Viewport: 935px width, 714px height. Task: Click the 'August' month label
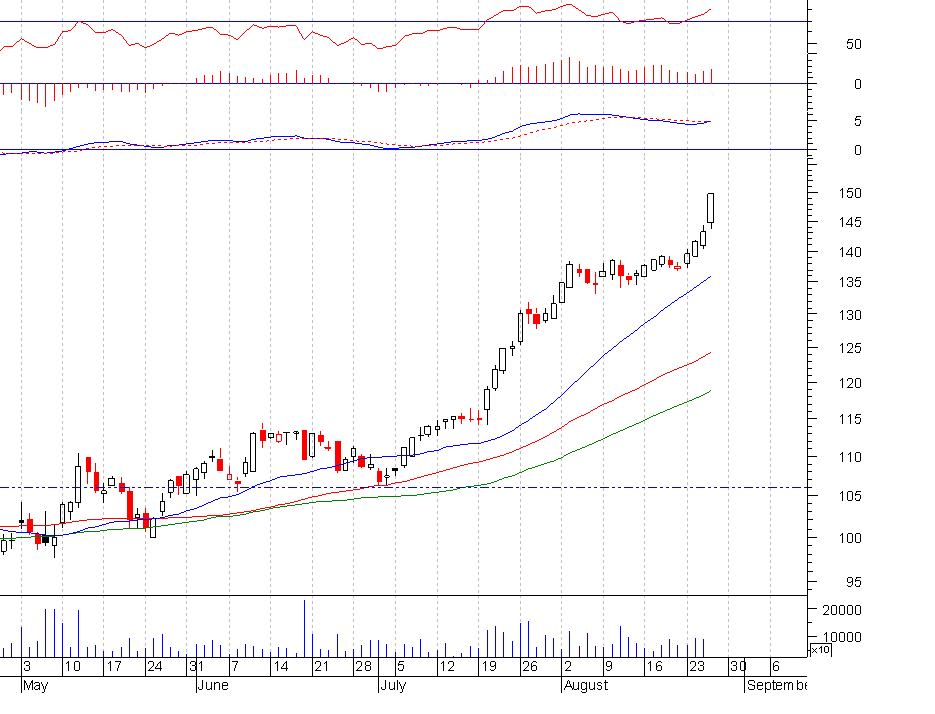coord(586,685)
